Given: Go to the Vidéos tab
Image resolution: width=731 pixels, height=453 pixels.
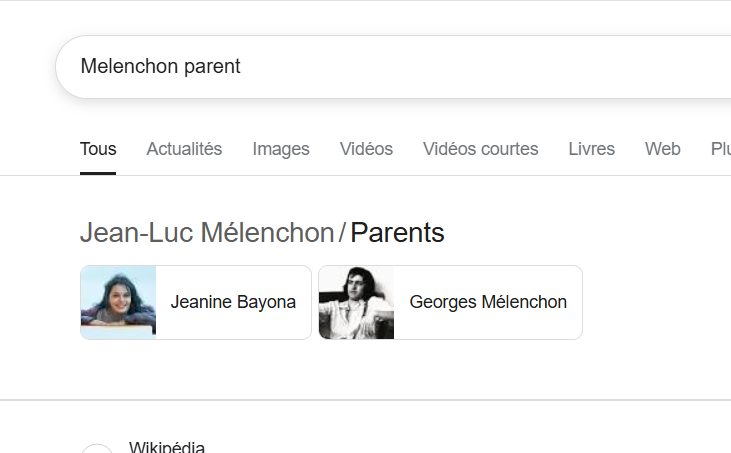Looking at the screenshot, I should pyautogui.click(x=366, y=149).
